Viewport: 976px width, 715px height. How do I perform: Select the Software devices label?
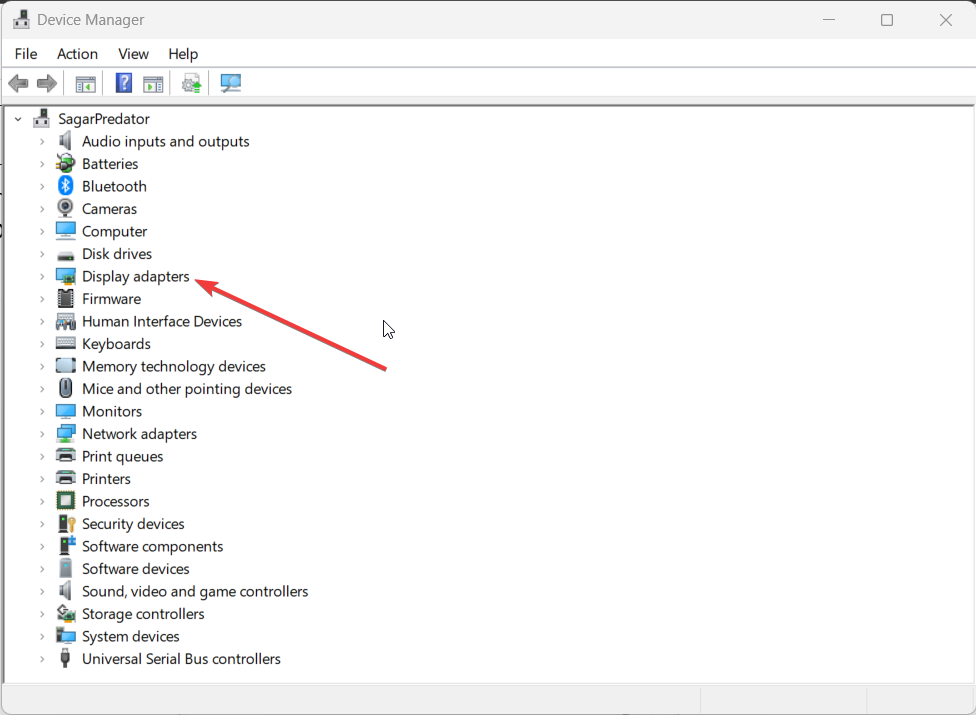click(136, 569)
